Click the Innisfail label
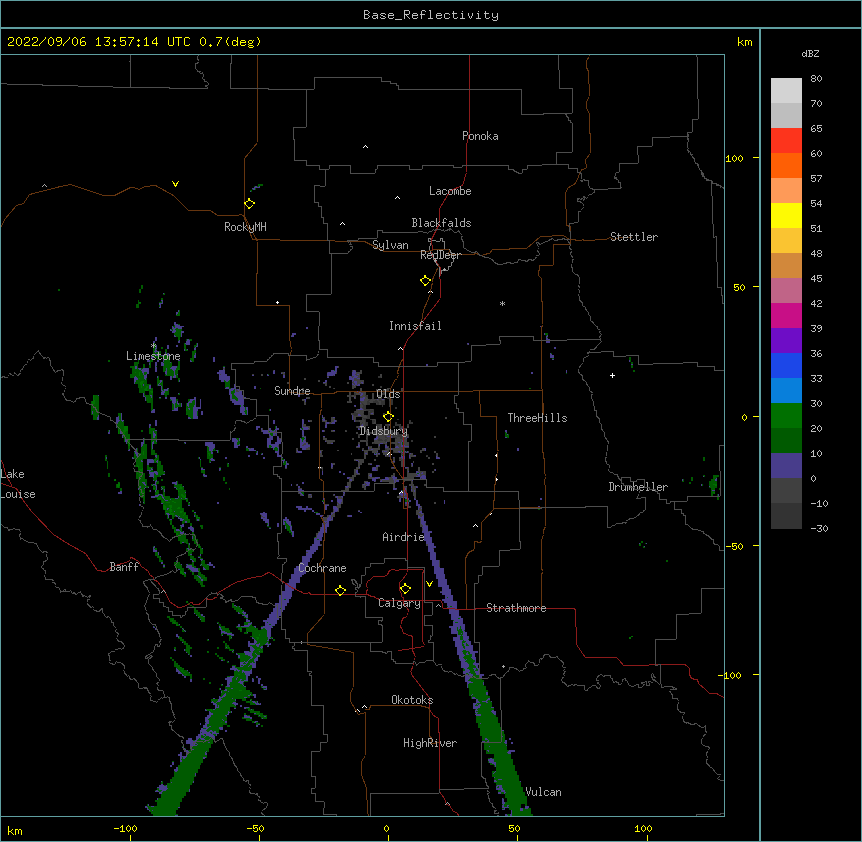 (x=415, y=326)
